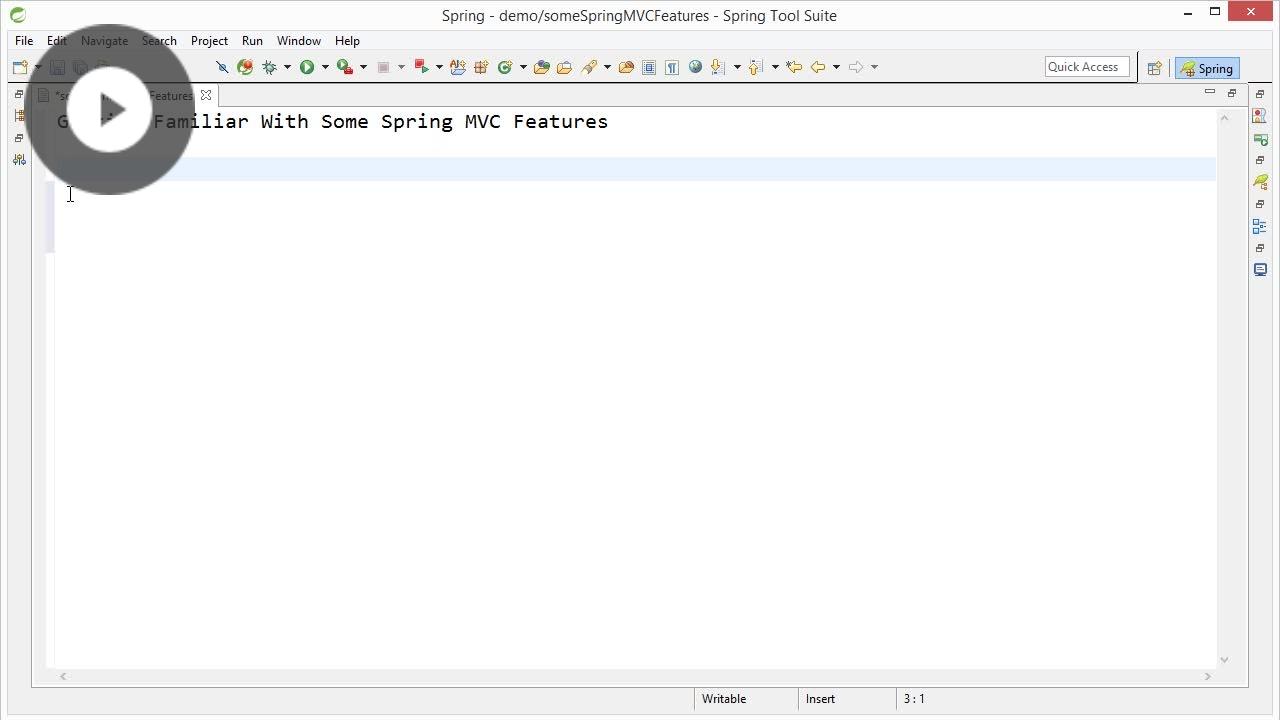Image resolution: width=1280 pixels, height=720 pixels.
Task: Click the Back navigation arrow icon
Action: [x=820, y=67]
